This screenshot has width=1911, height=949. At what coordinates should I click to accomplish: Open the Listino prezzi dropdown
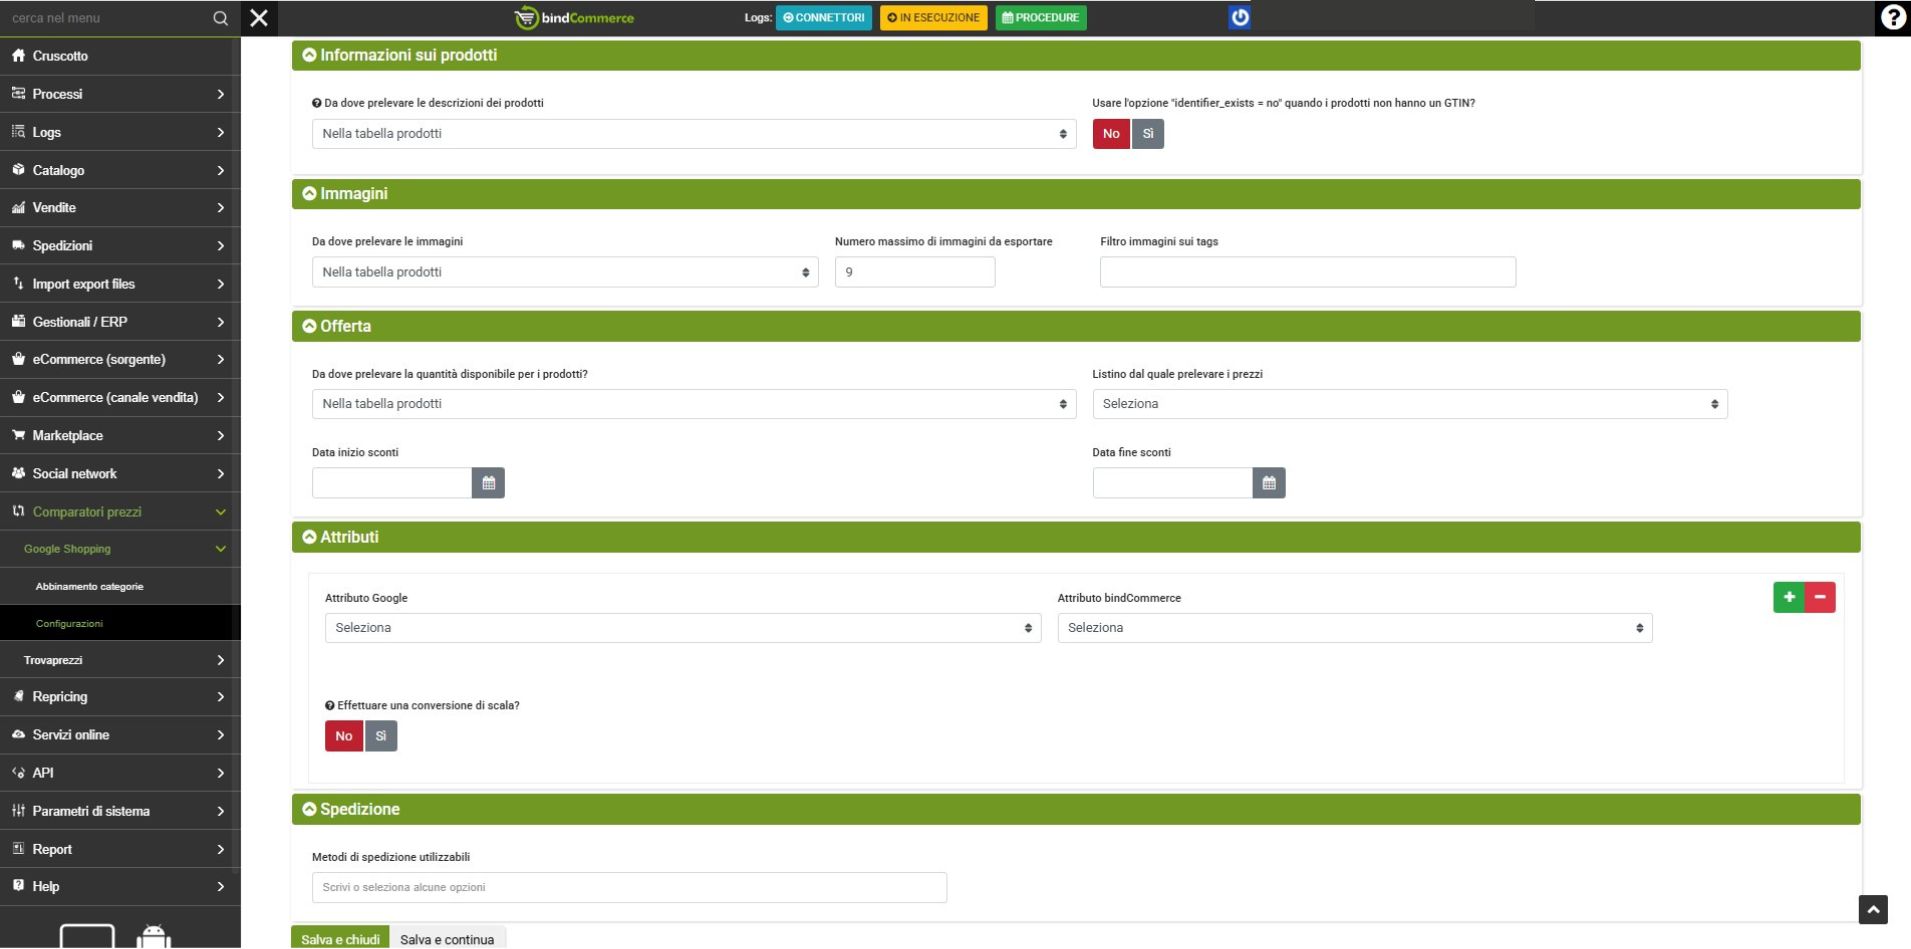click(x=1409, y=404)
